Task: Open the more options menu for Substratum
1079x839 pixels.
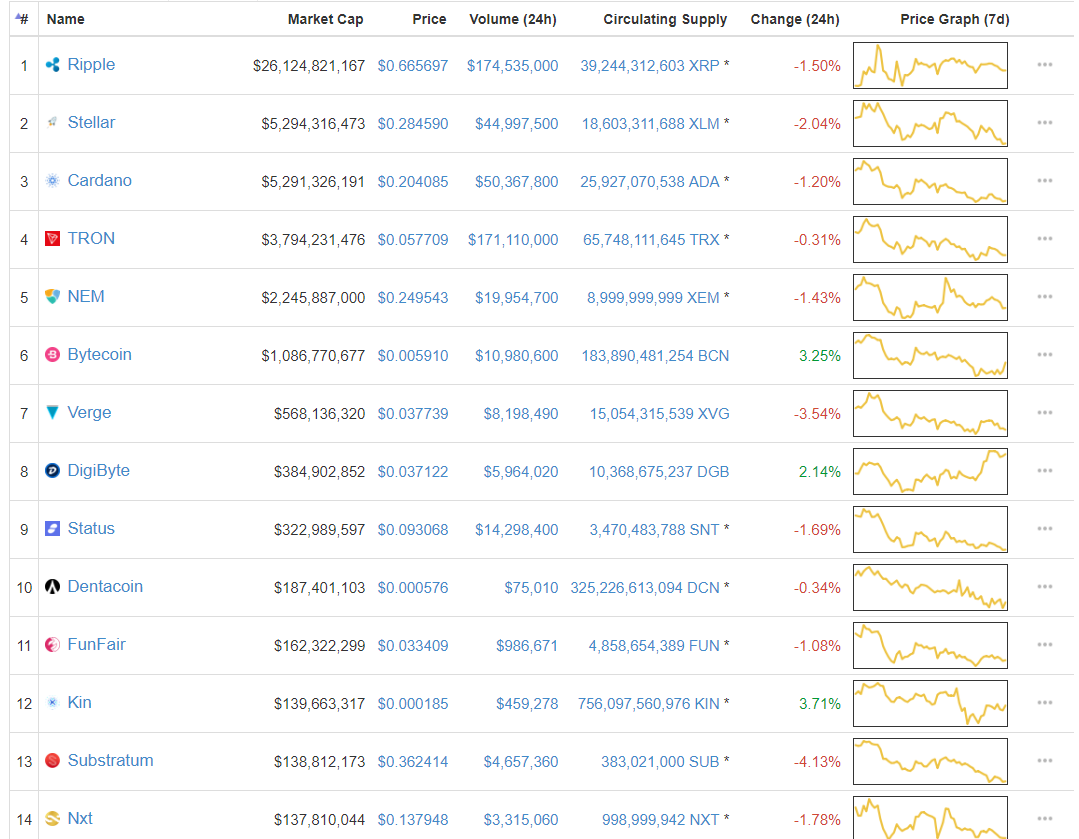Action: pos(1045,761)
